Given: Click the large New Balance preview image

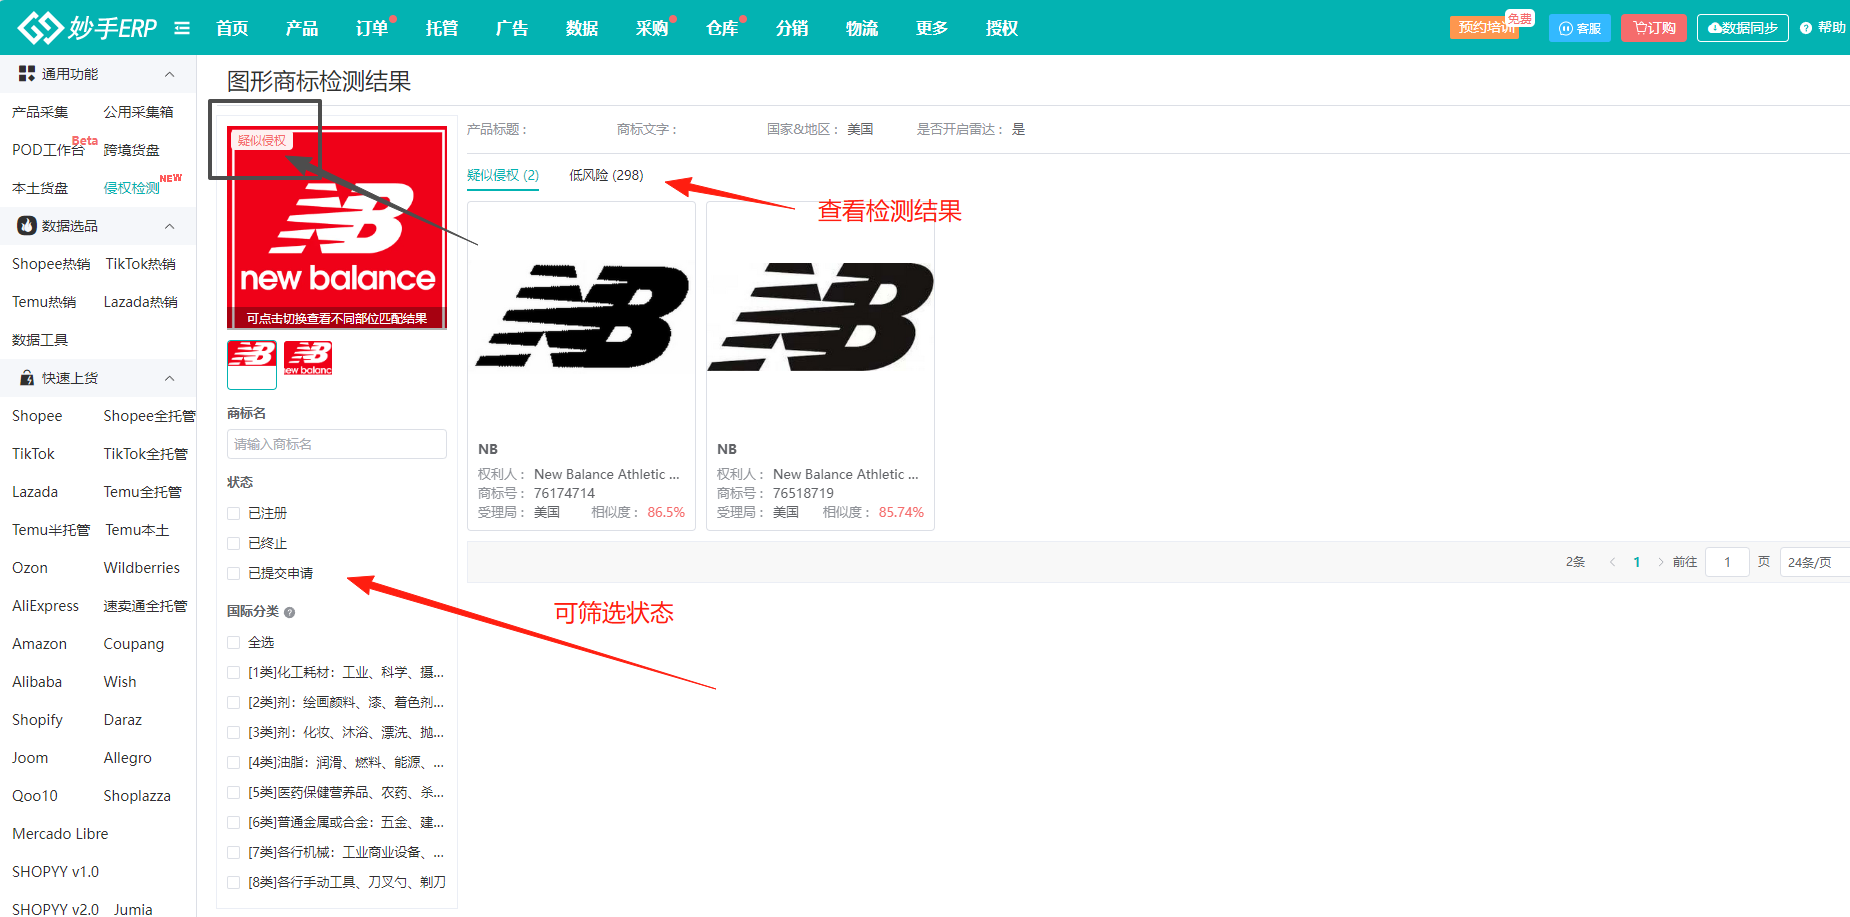Looking at the screenshot, I should click(337, 227).
